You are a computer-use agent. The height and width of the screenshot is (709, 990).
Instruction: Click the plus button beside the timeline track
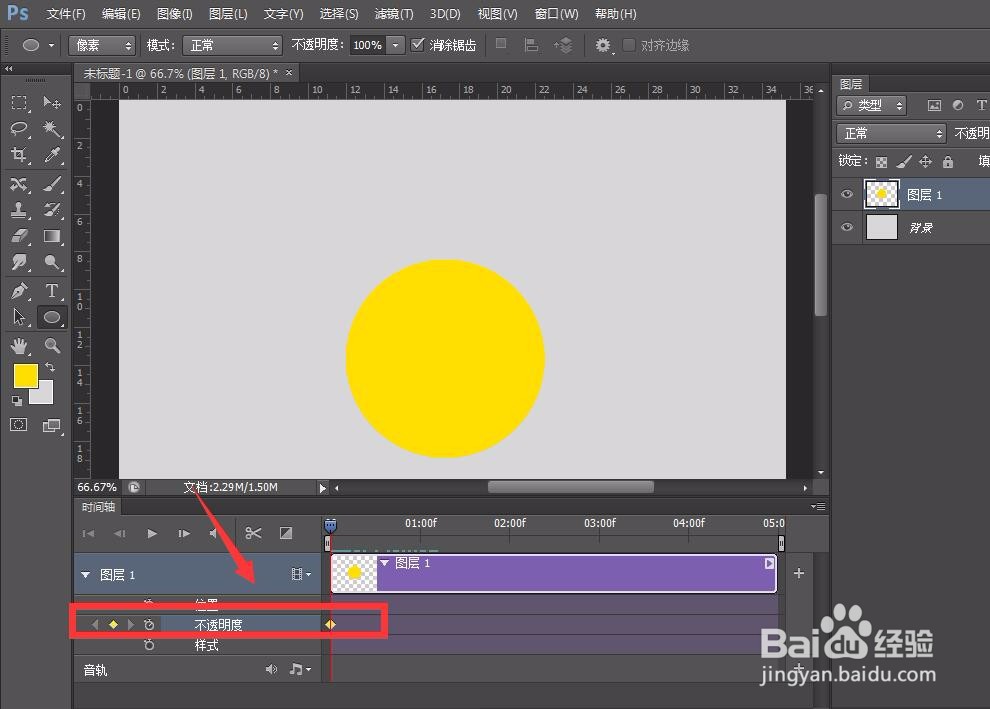click(798, 573)
